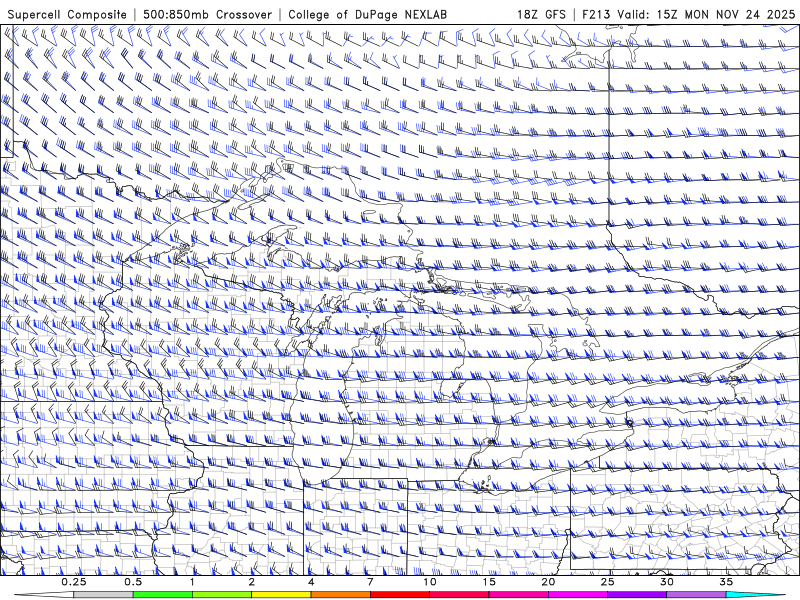
Task: Click the '15' colorbar label
Action: [489, 582]
